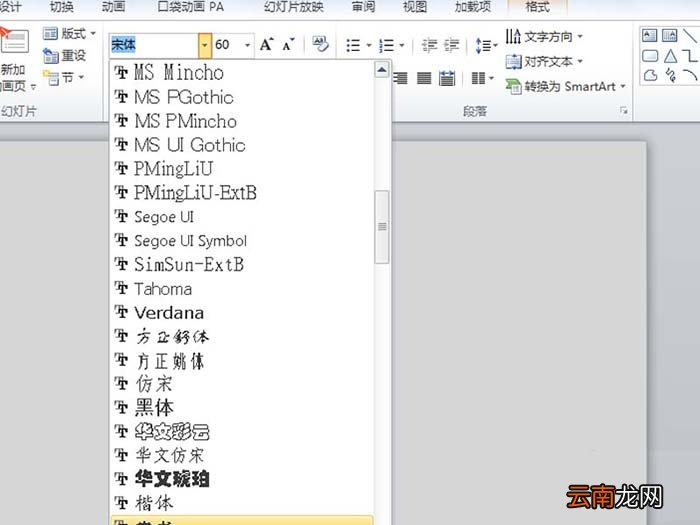Open the 文字方向 text direction dropdown
700x525 pixels.
(545, 36)
